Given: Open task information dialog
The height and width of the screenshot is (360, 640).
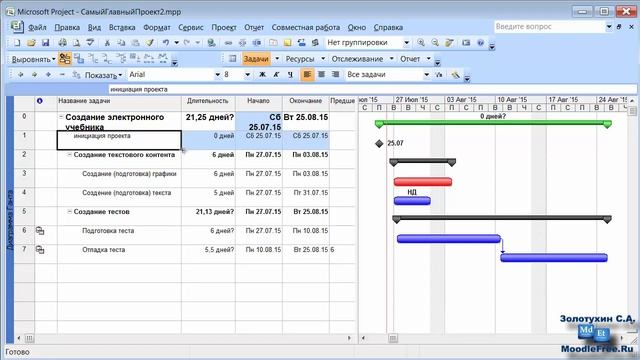Looking at the screenshot, I should 273,42.
